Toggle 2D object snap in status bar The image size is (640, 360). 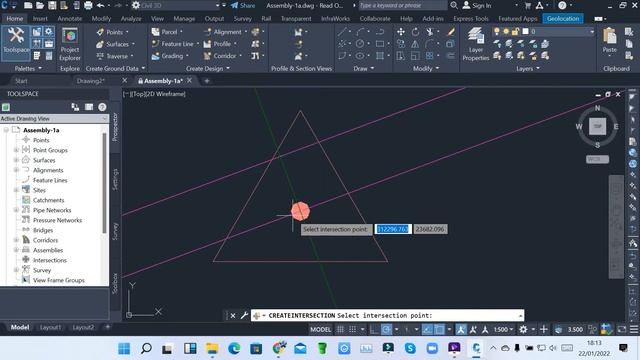[439, 329]
